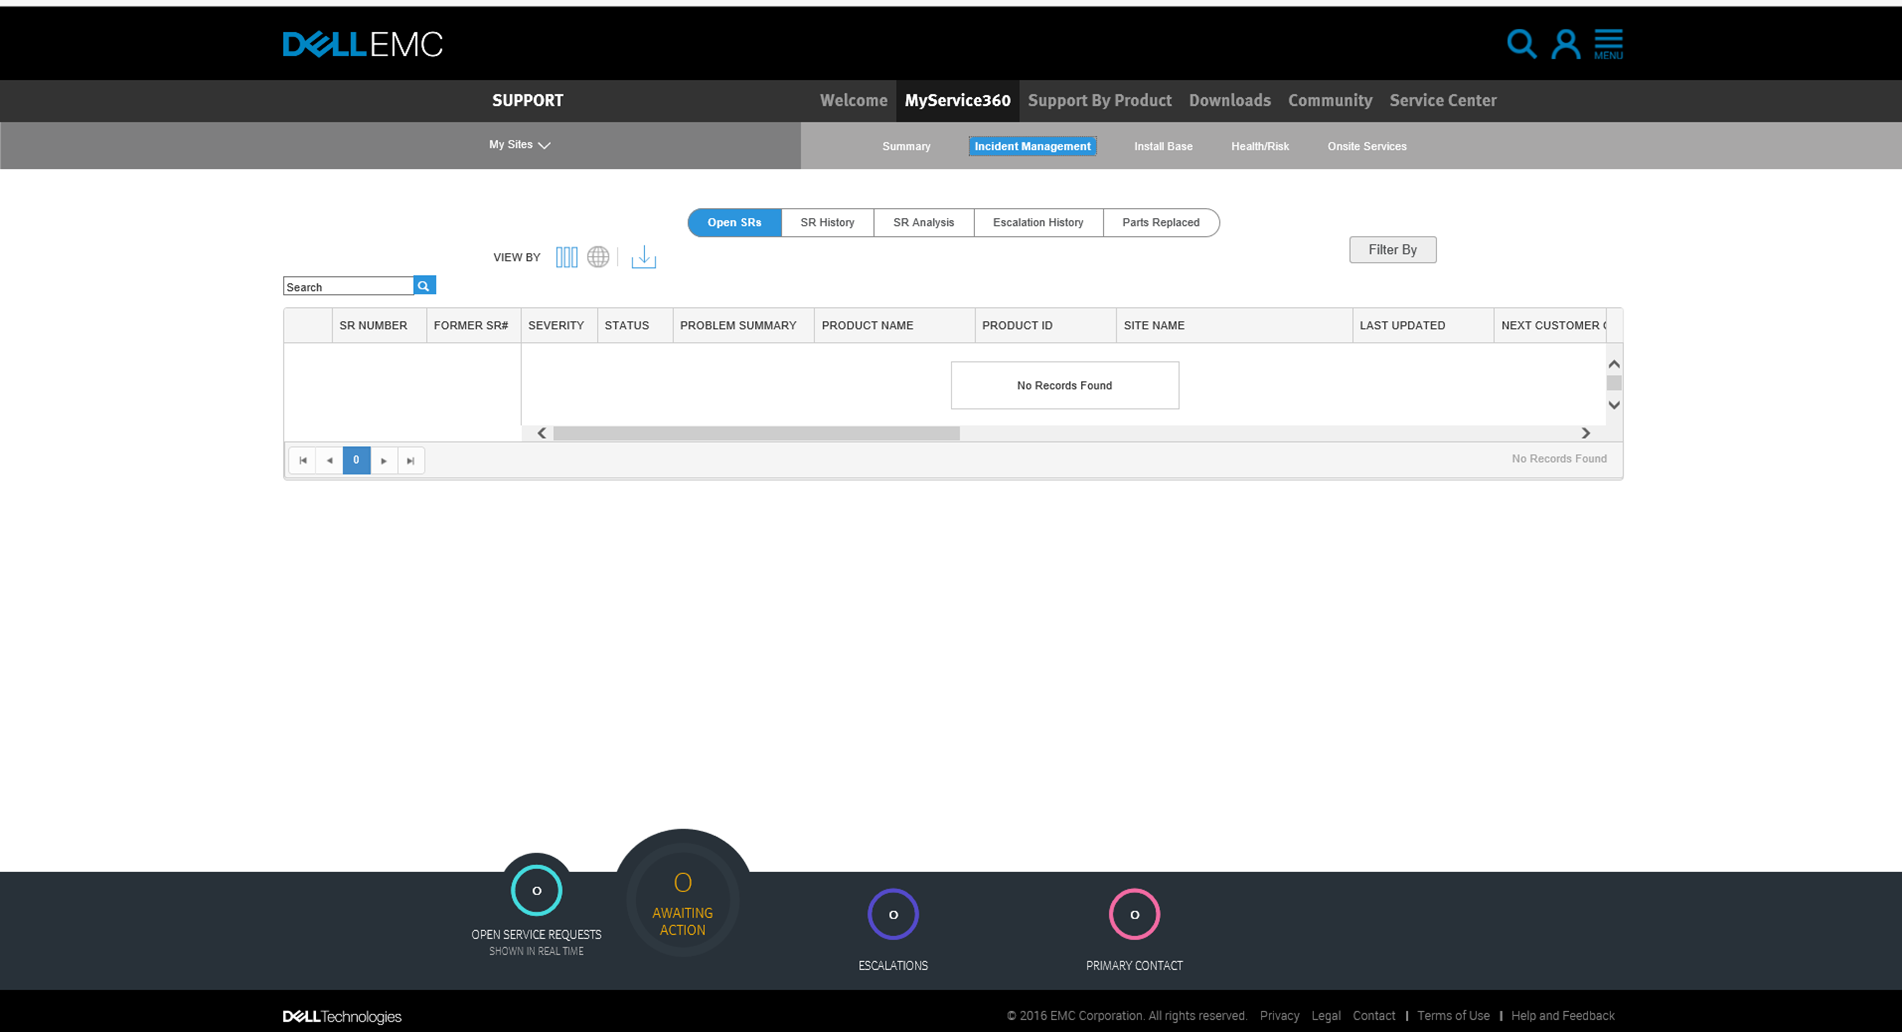Go to previous page pagination arrow
Viewport: 1902px width, 1032px height.
(x=329, y=460)
